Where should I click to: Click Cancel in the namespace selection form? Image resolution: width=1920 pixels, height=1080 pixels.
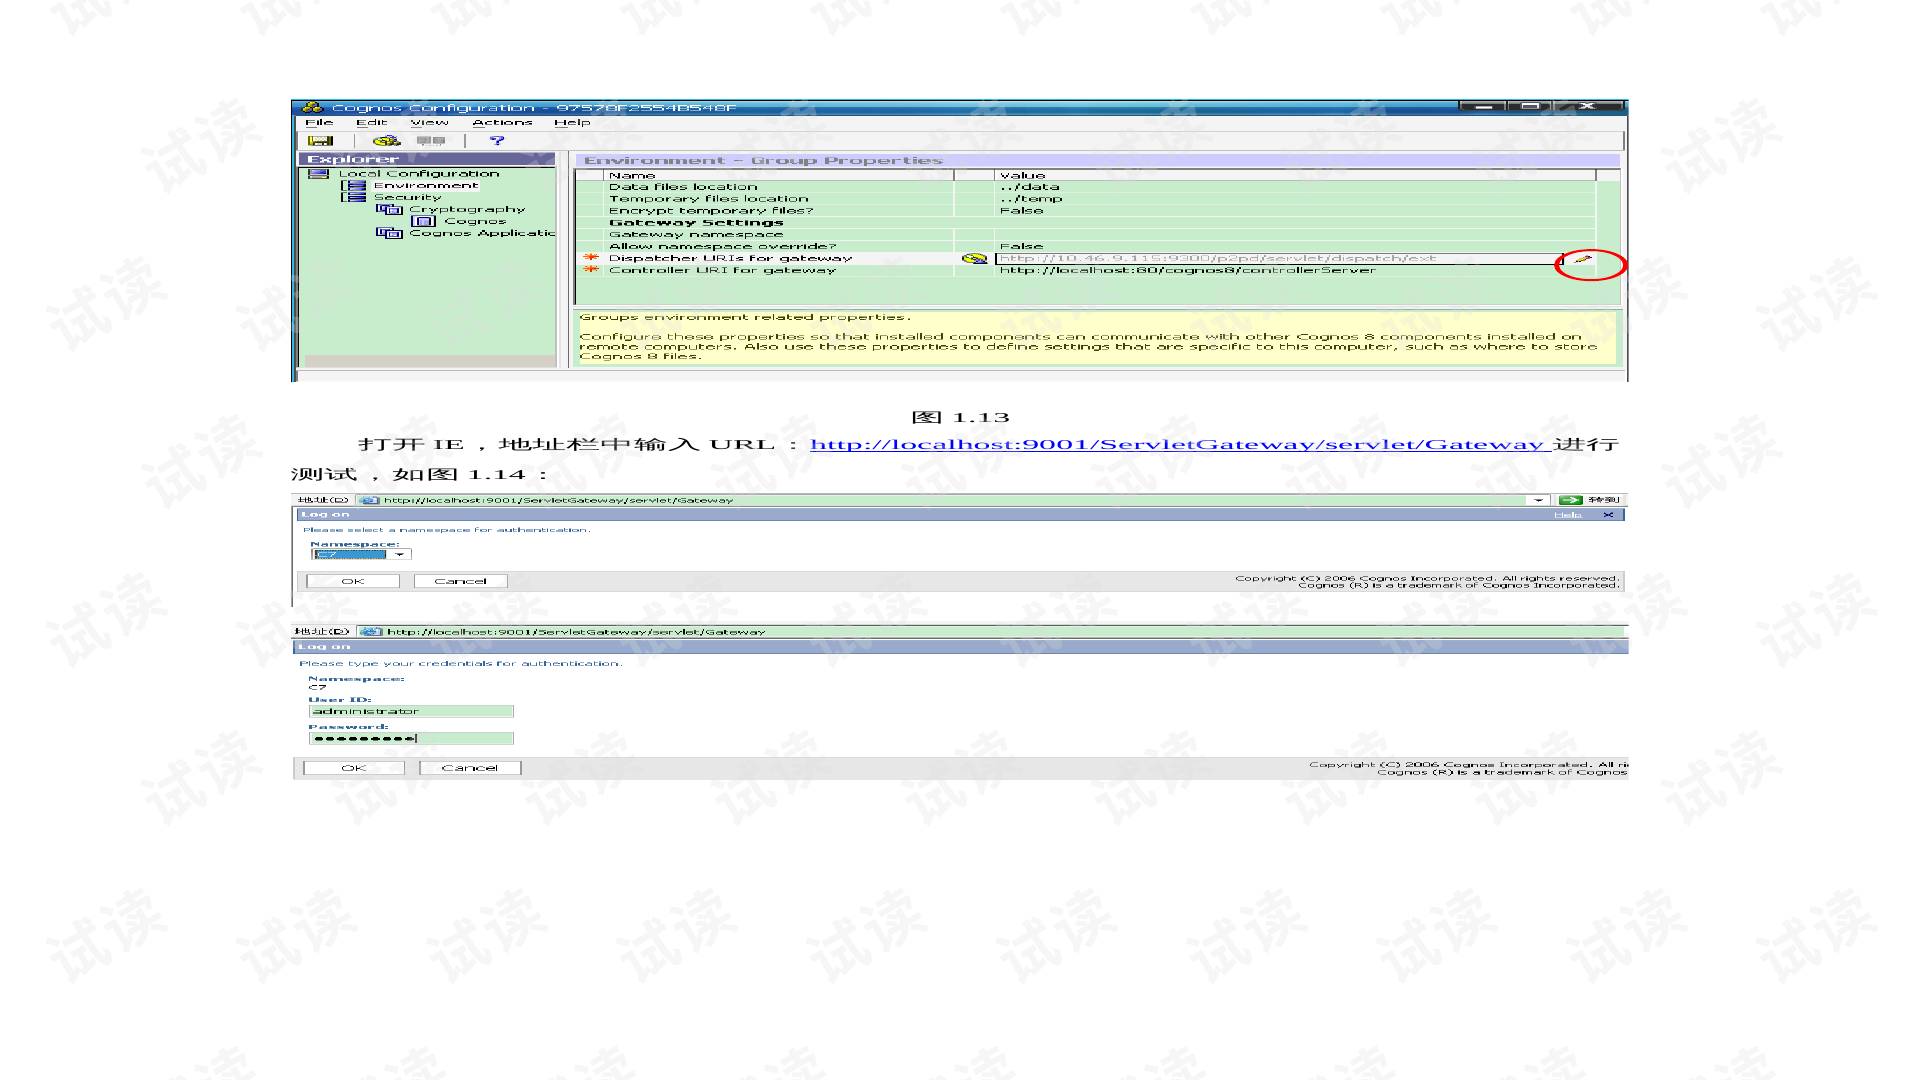tap(460, 581)
